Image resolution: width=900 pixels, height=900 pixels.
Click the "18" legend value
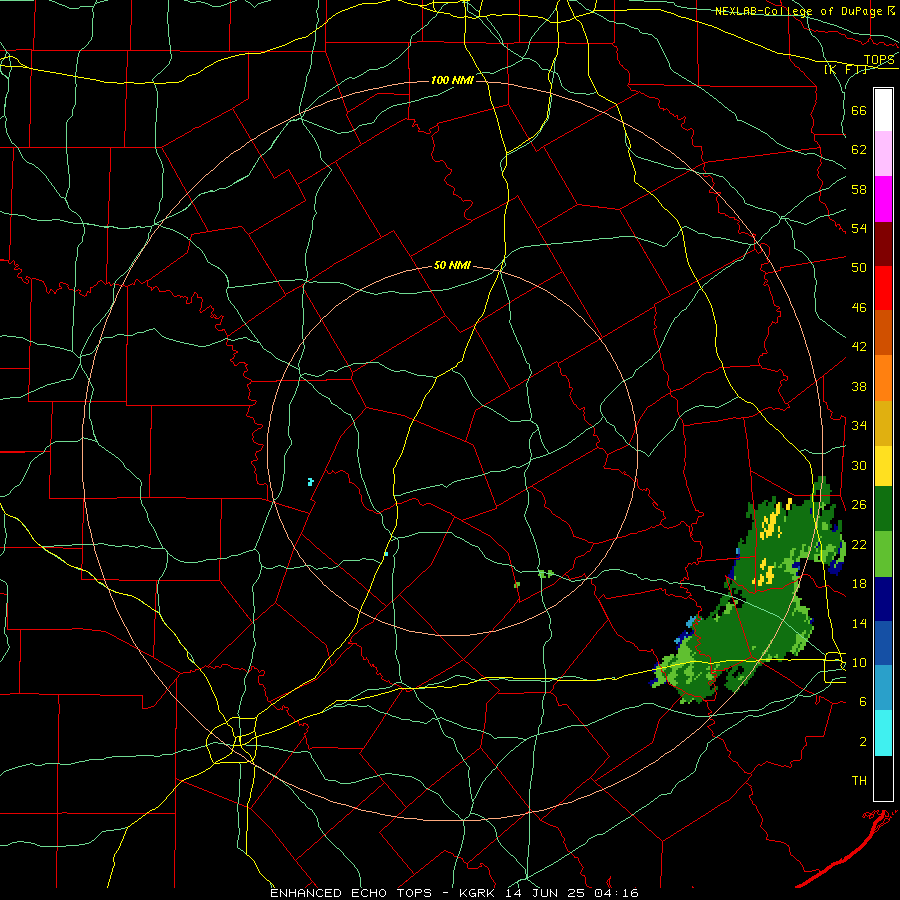(x=859, y=584)
